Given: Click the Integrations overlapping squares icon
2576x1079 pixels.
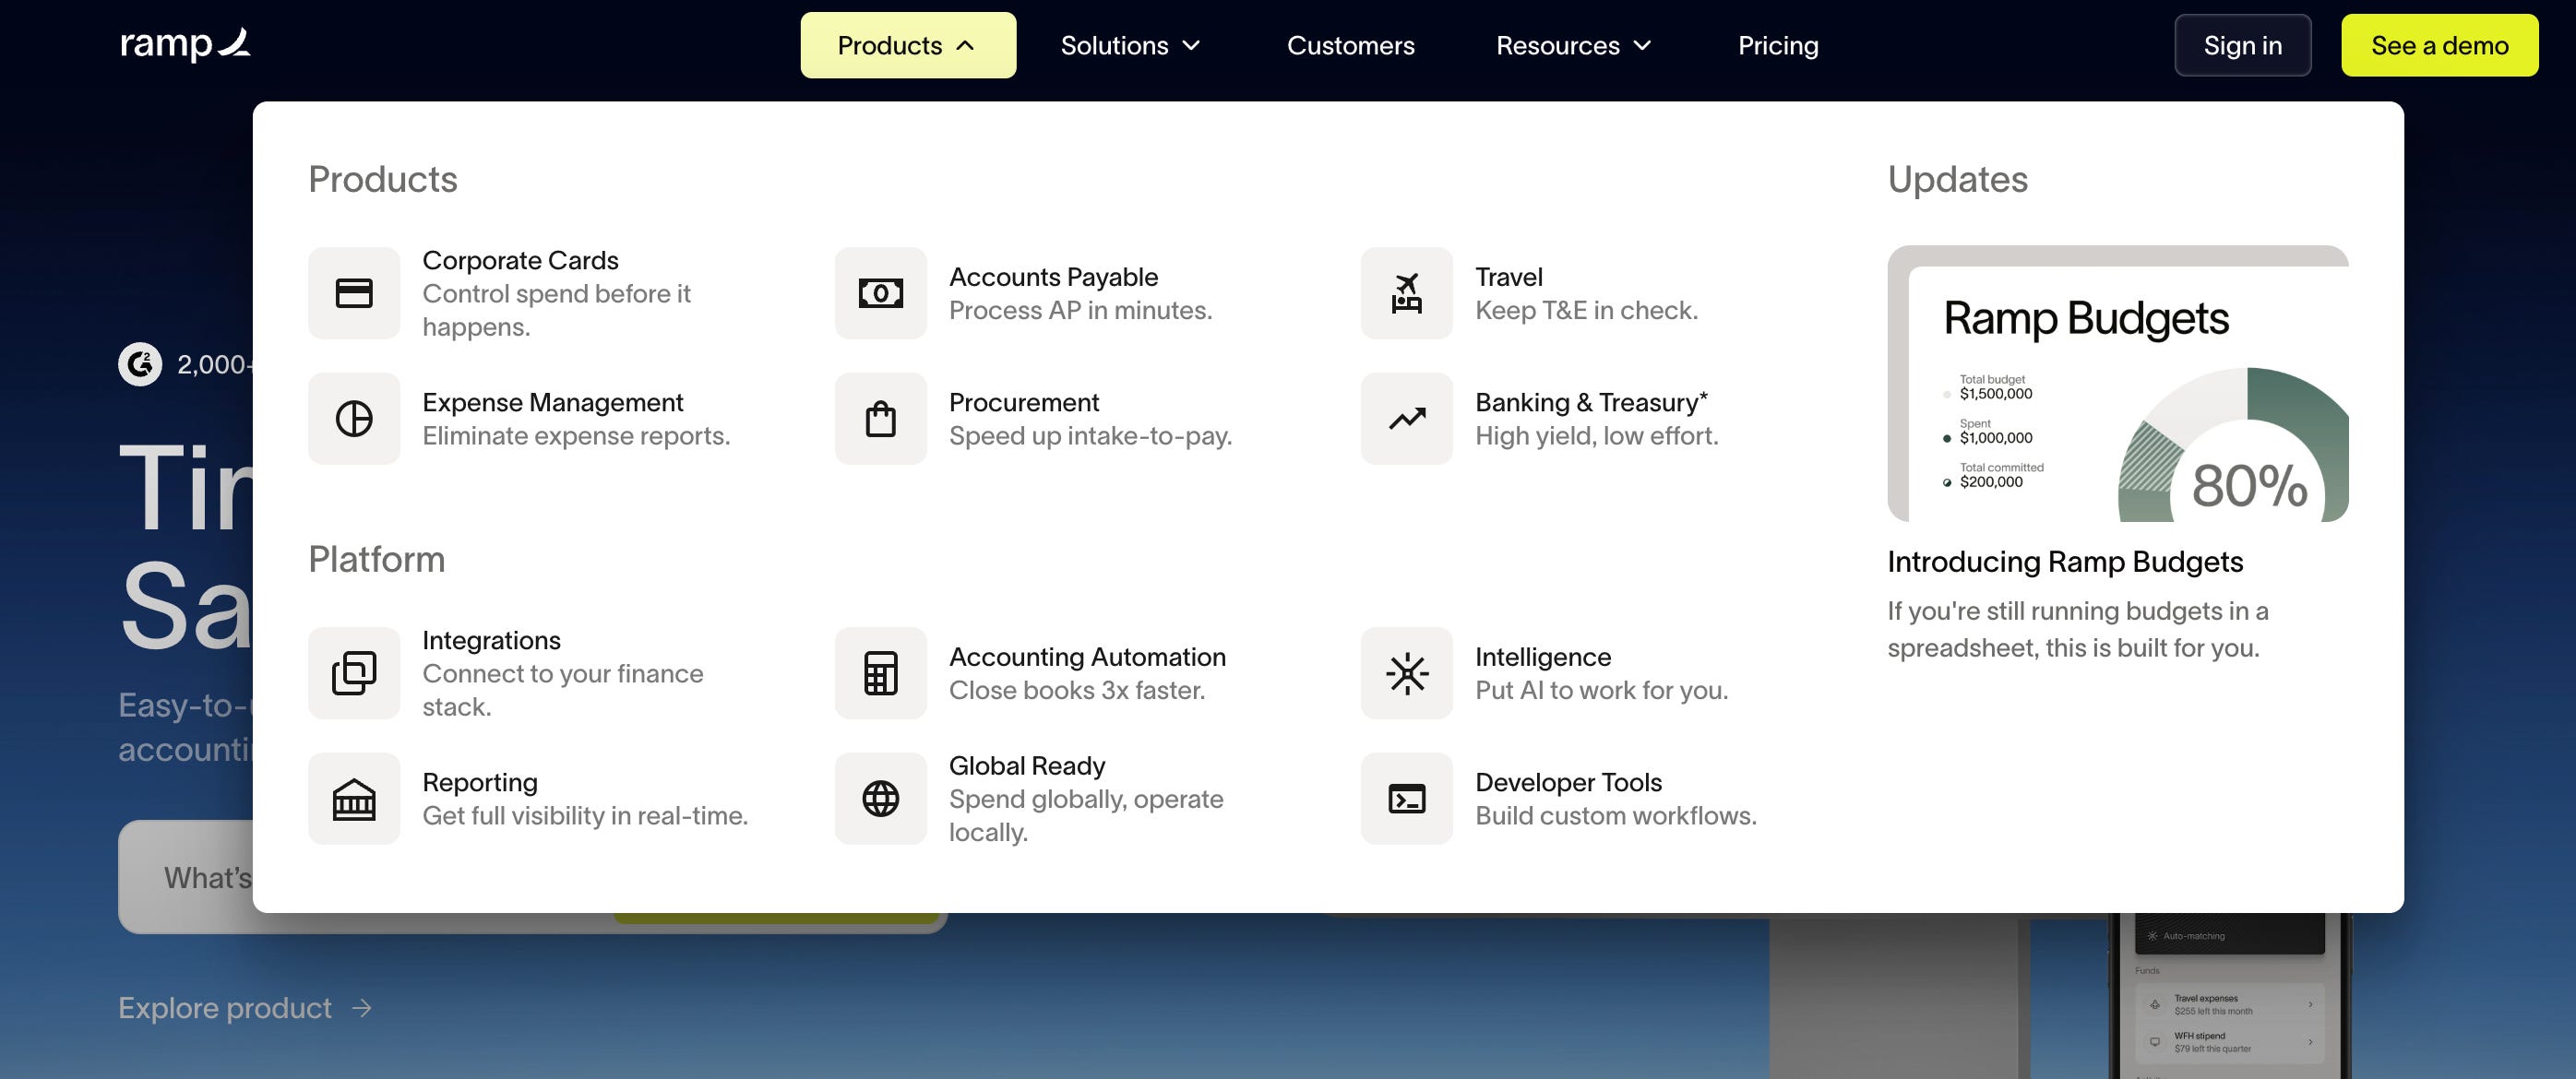Looking at the screenshot, I should 354,673.
